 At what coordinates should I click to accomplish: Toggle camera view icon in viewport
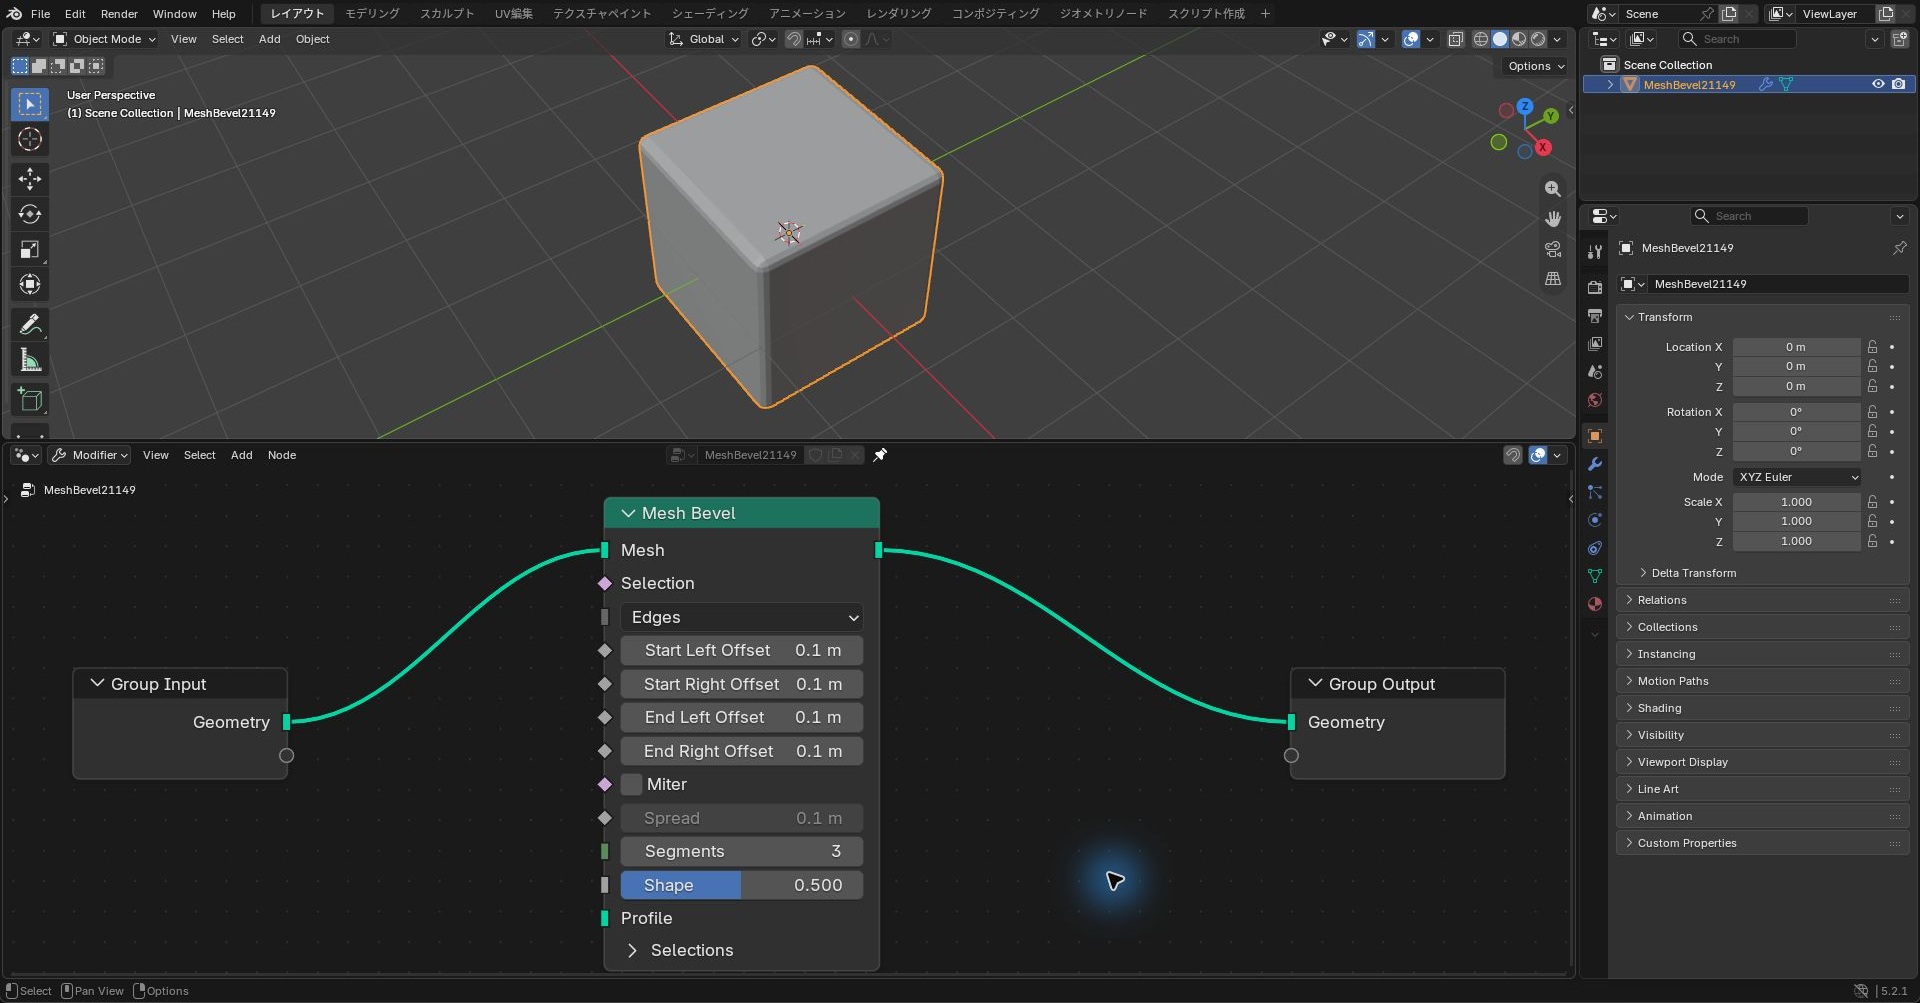pos(1552,249)
